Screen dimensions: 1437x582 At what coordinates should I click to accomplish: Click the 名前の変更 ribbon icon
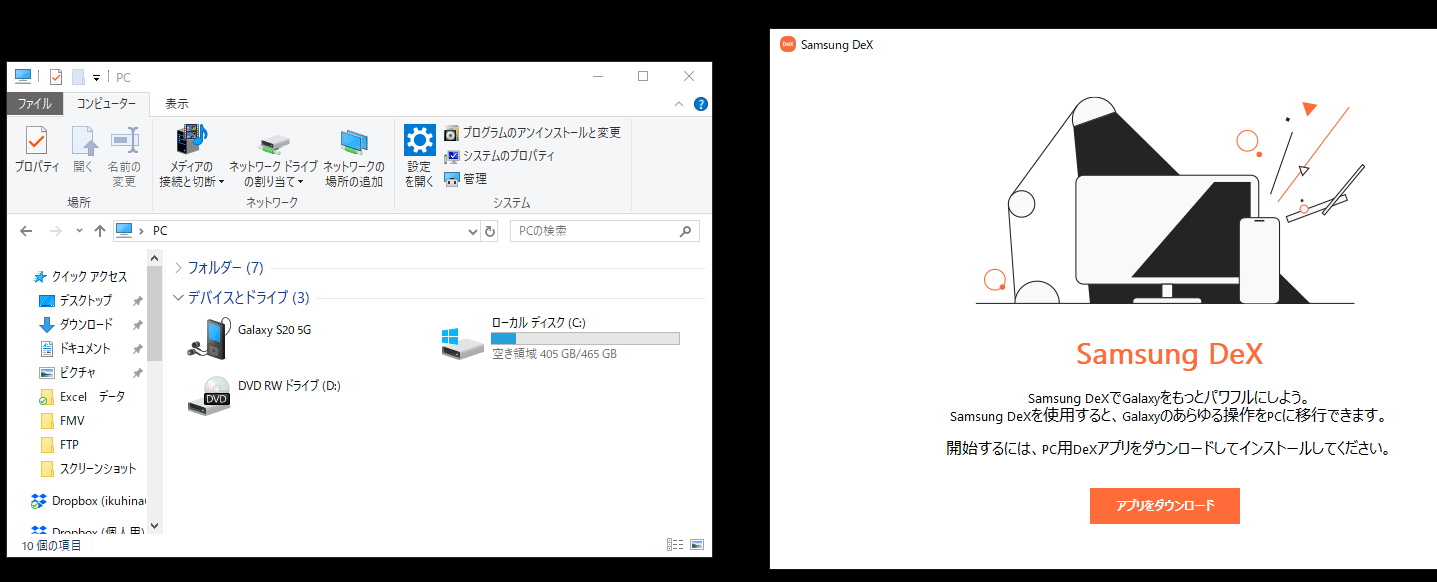[x=124, y=157]
